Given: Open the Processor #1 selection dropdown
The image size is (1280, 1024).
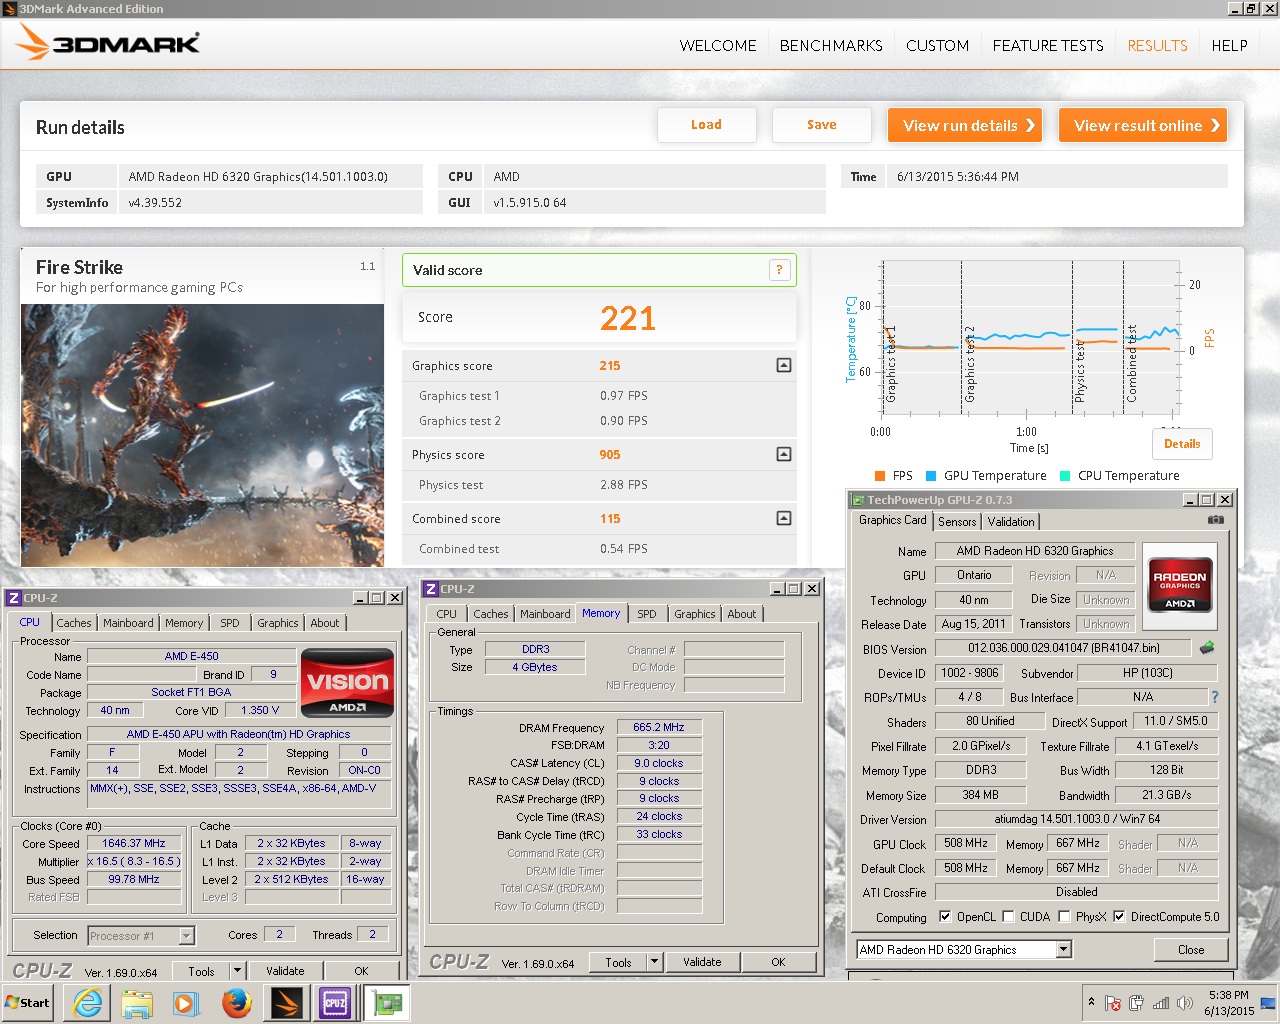Looking at the screenshot, I should tap(186, 936).
